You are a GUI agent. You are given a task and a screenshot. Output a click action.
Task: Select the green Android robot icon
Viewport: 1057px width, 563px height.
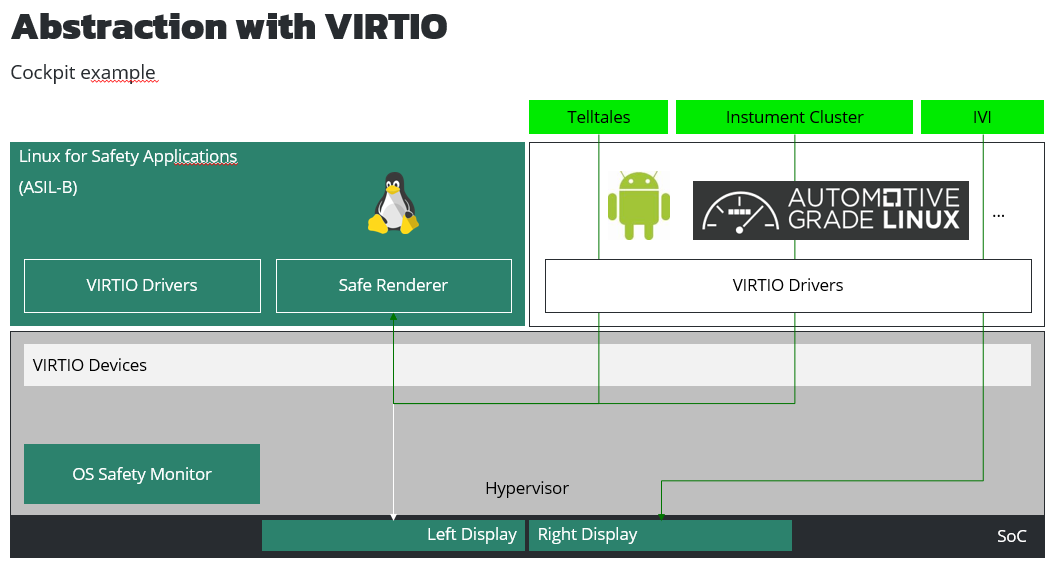click(638, 206)
